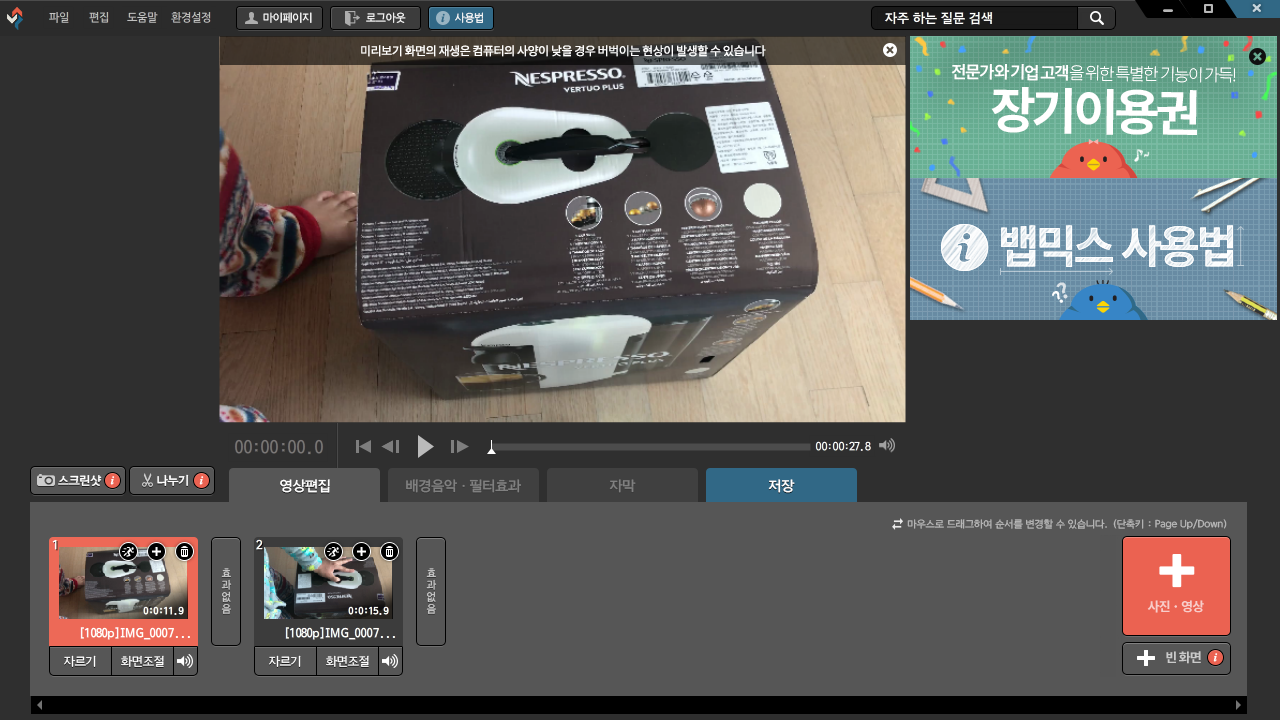Open 파일 menu
The image size is (1280, 720).
pyautogui.click(x=59, y=17)
